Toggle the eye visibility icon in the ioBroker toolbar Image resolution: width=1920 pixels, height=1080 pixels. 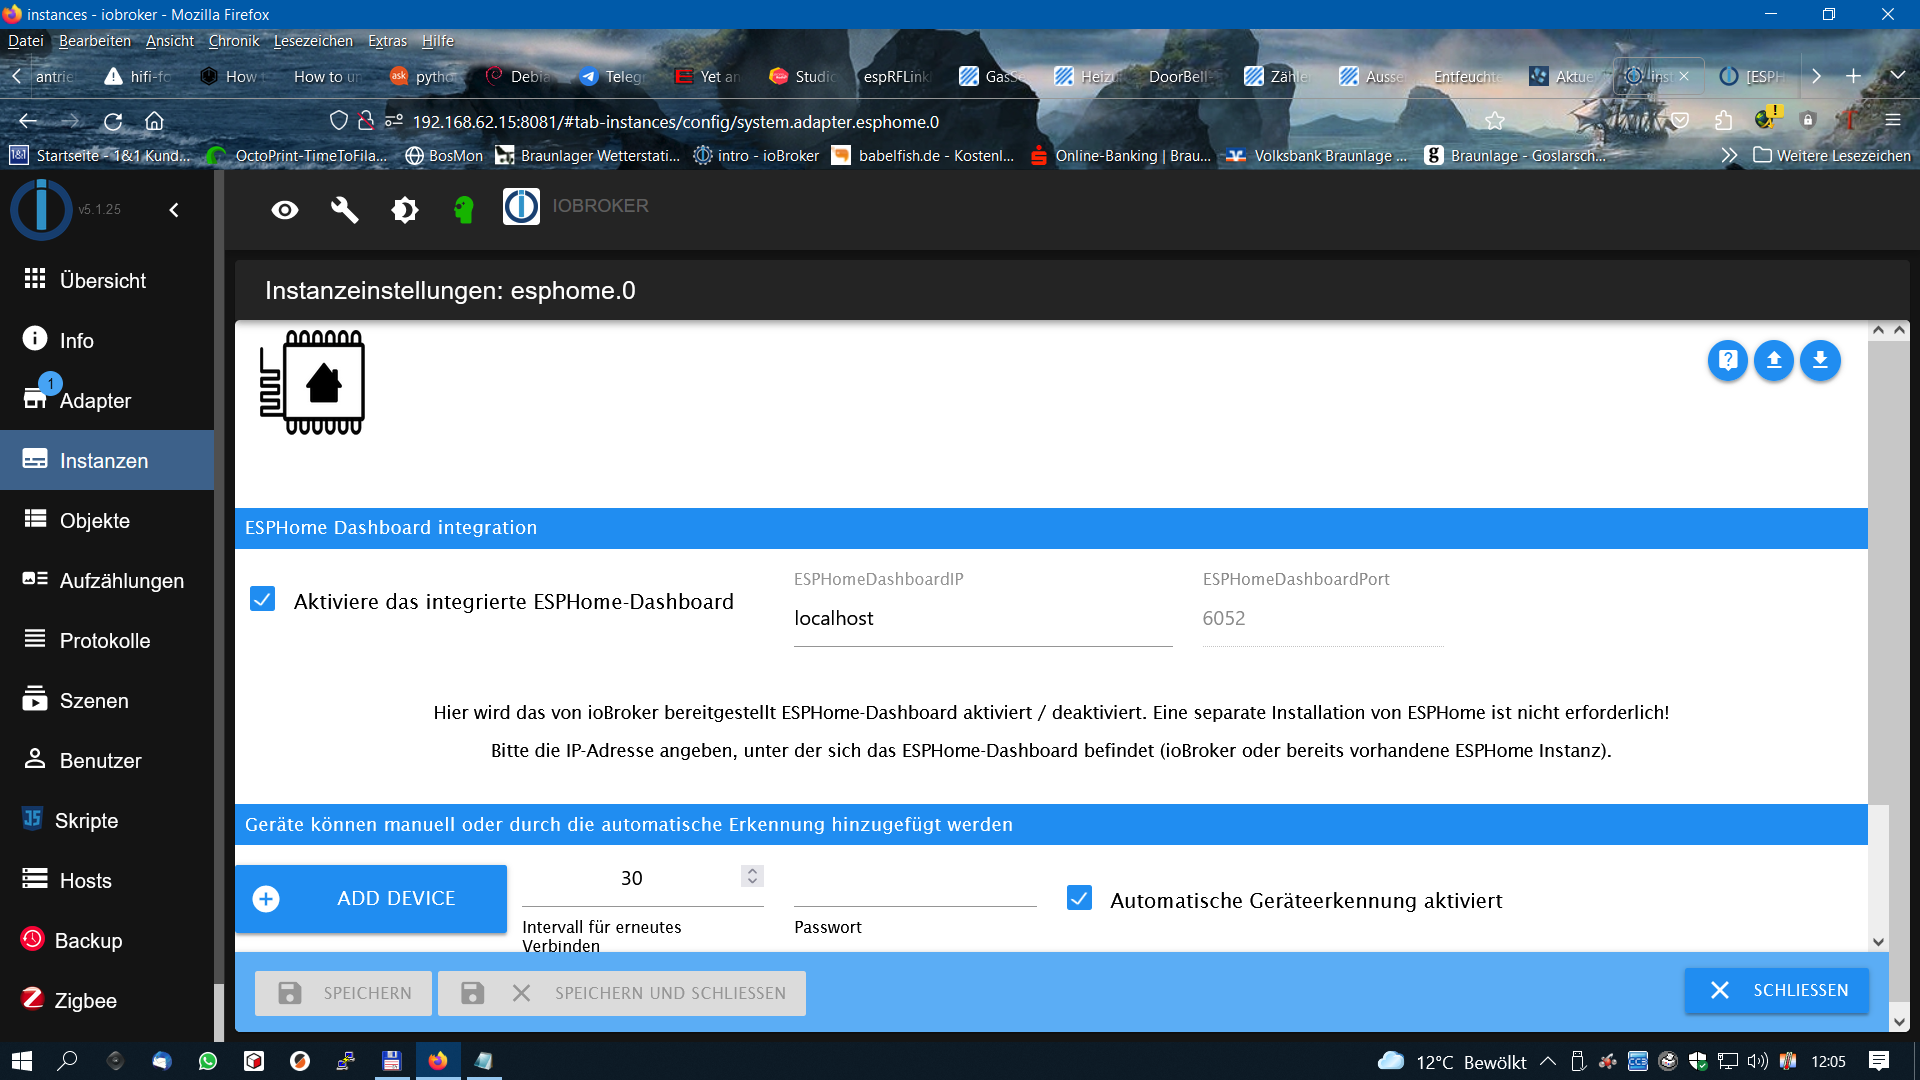285,210
